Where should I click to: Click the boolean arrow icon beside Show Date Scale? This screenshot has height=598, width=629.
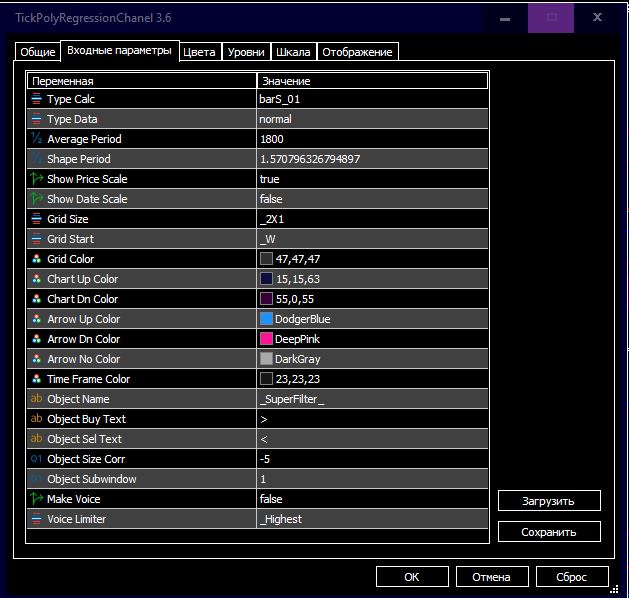coord(37,199)
